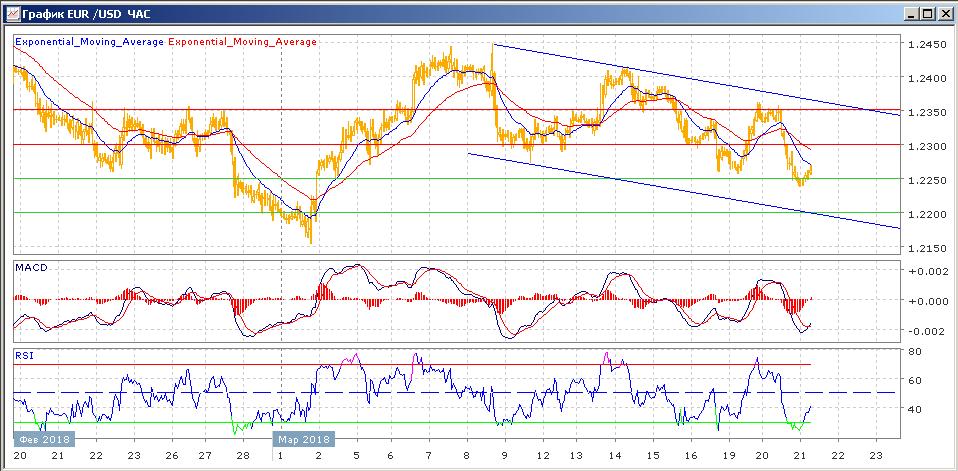Click the chart icon in the title bar
The image size is (958, 471).
(11, 13)
